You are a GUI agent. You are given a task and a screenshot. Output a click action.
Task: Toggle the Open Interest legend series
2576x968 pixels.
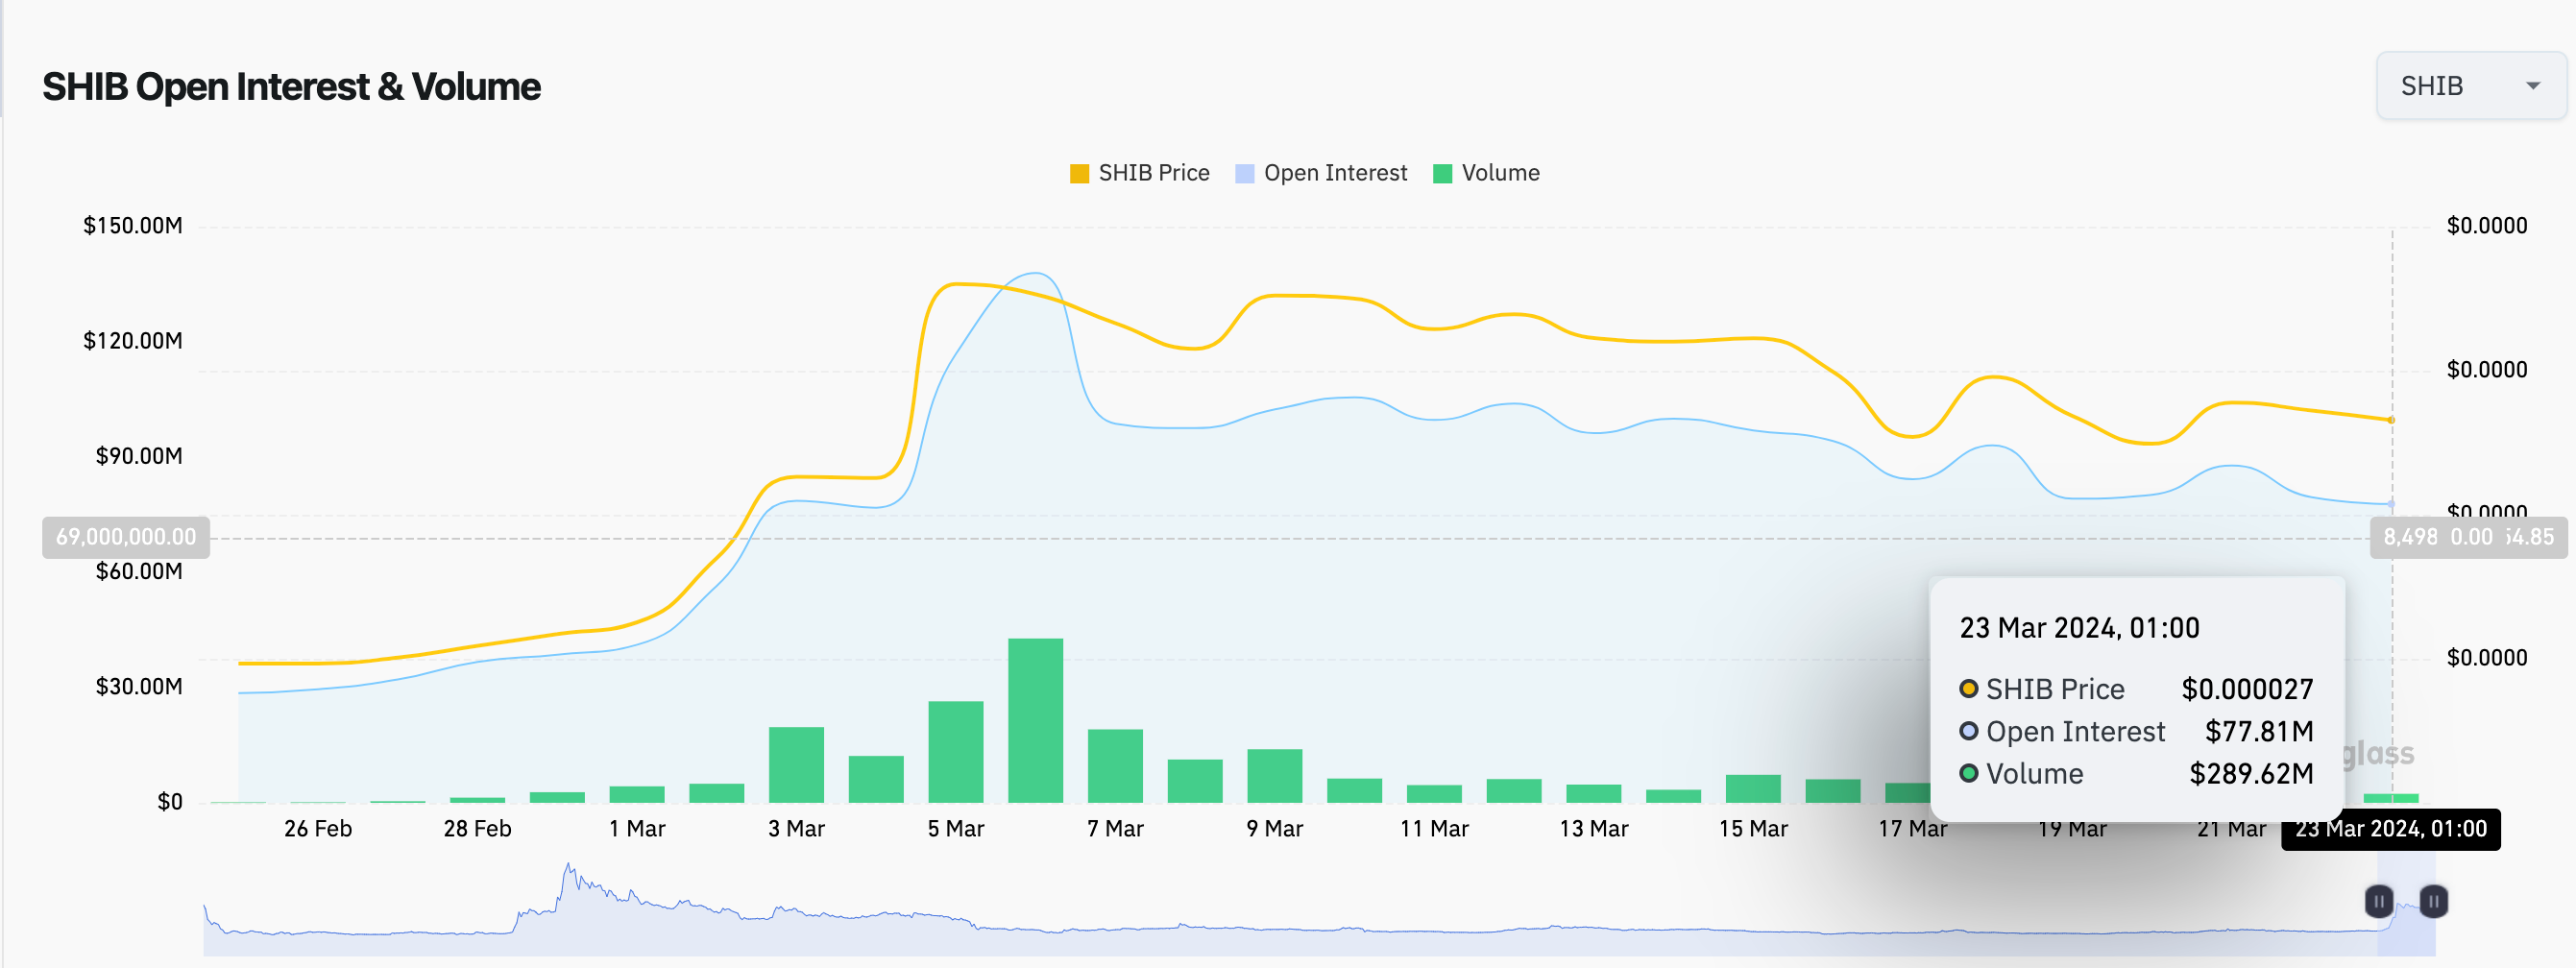pyautogui.click(x=1334, y=173)
